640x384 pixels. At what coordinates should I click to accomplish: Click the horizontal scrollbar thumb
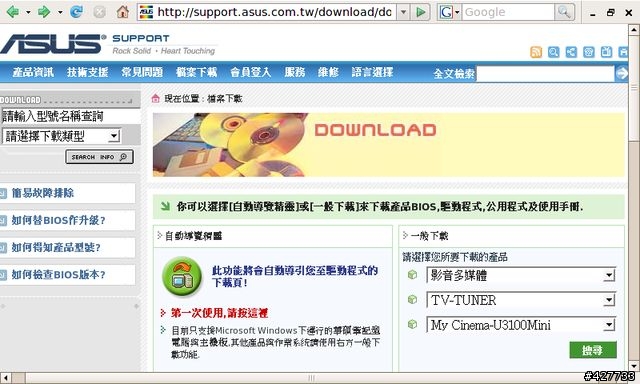[310, 377]
